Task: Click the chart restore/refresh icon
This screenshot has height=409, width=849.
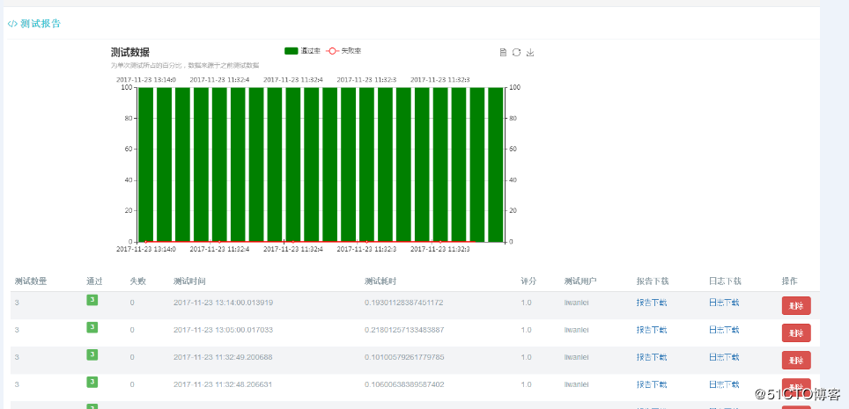Action: click(x=517, y=53)
